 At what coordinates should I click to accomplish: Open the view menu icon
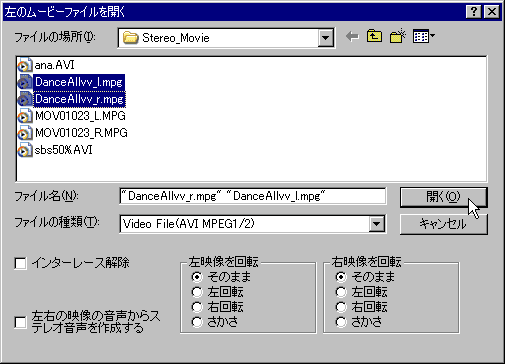tap(423, 36)
